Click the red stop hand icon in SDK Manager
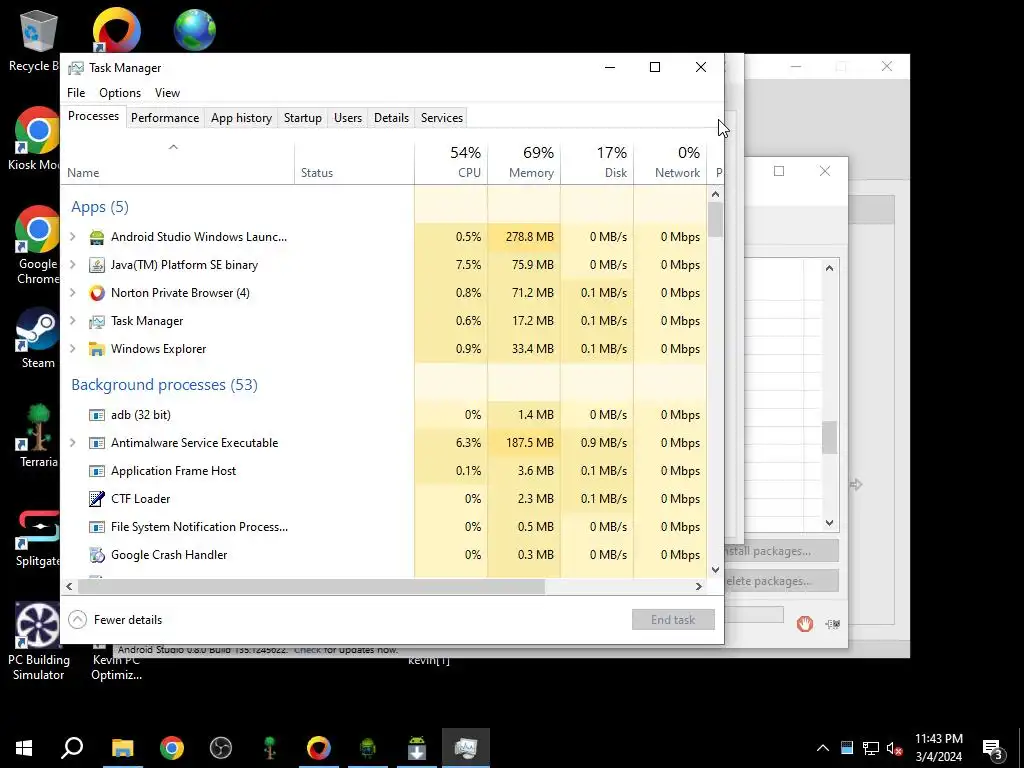Viewport: 1024px width, 768px height. click(805, 624)
